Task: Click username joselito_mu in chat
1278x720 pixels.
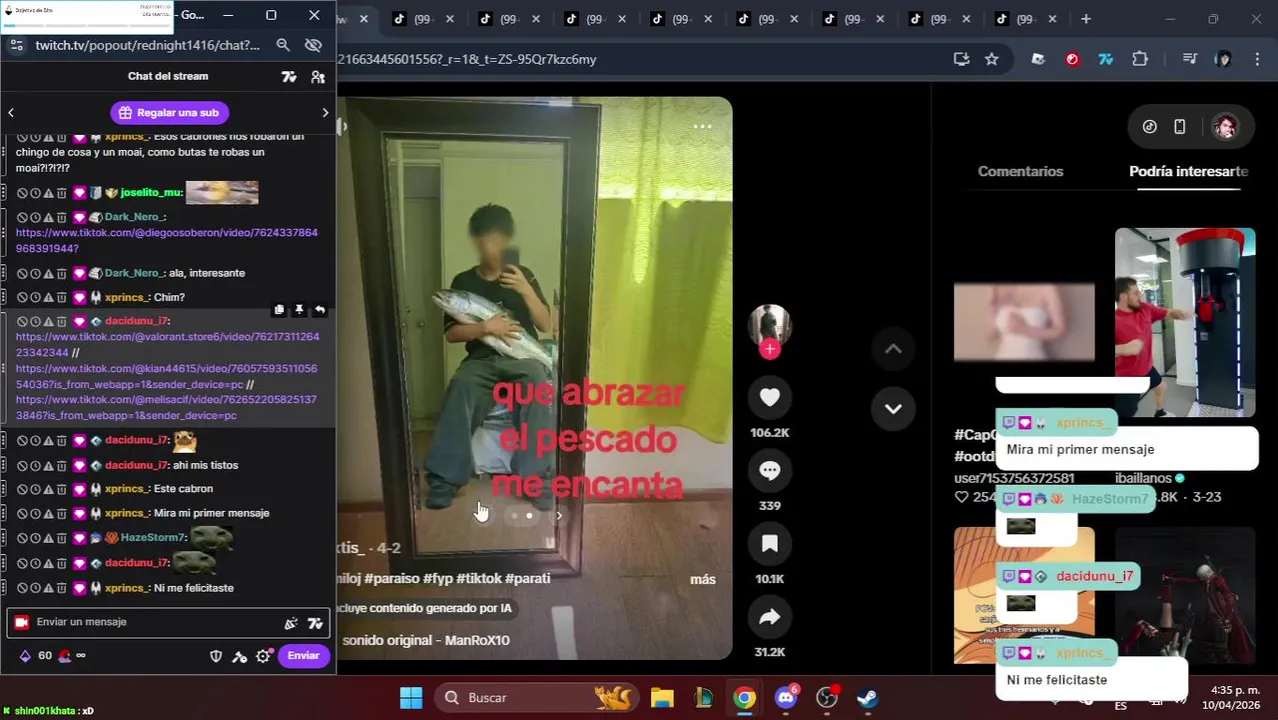Action: click(x=150, y=193)
